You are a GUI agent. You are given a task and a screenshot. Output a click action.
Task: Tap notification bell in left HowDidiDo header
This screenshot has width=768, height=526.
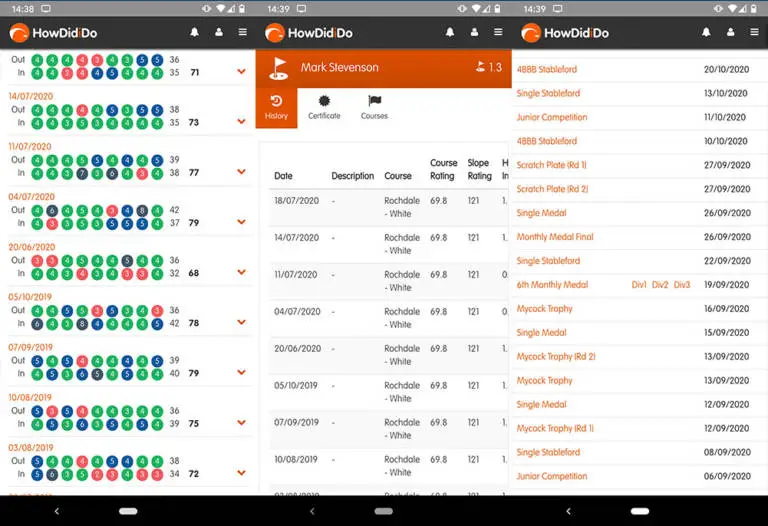coord(194,32)
